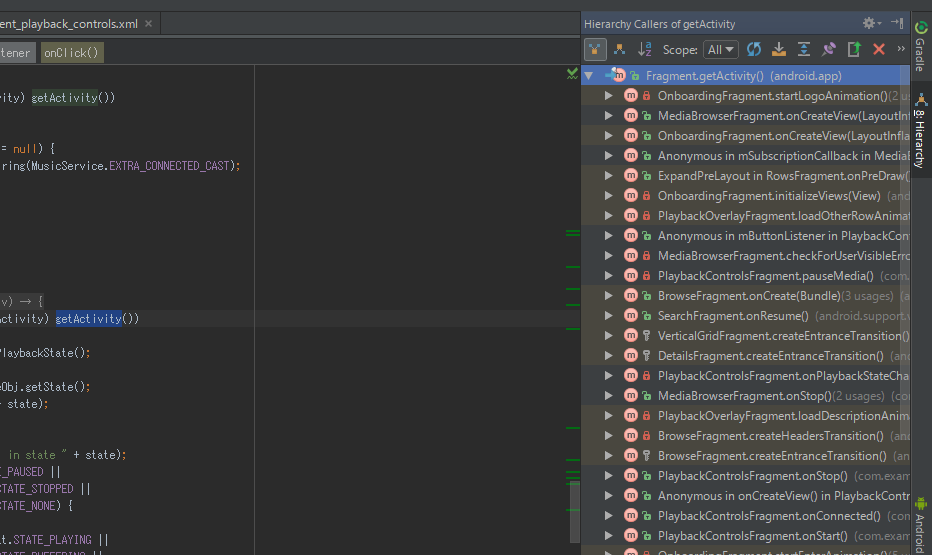Screen dimensions: 932x555
Task: Open hierarchy panel gear settings
Action: point(871,23)
